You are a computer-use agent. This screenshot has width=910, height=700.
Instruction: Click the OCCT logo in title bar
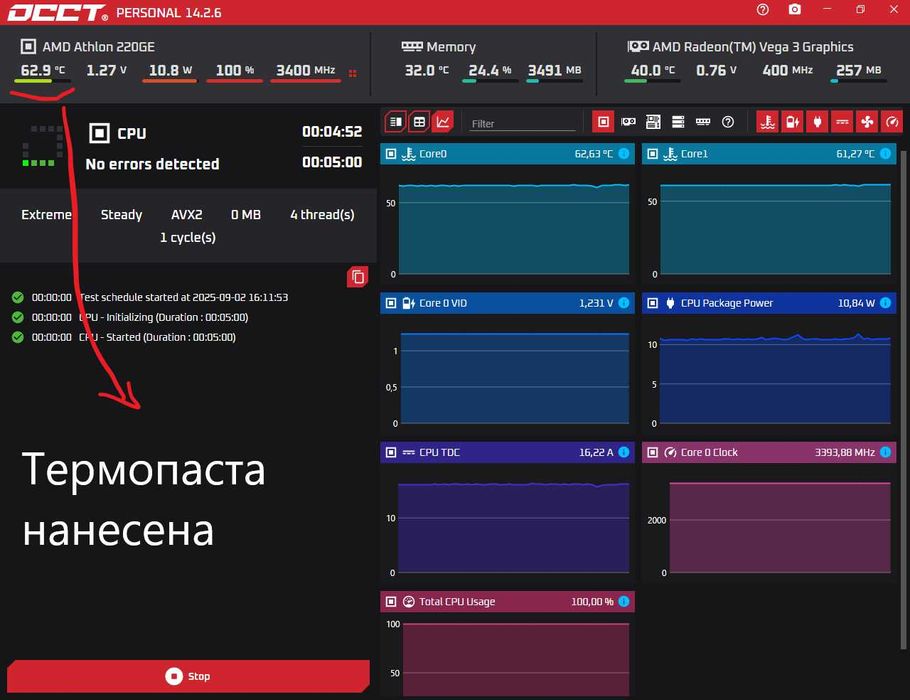point(57,12)
